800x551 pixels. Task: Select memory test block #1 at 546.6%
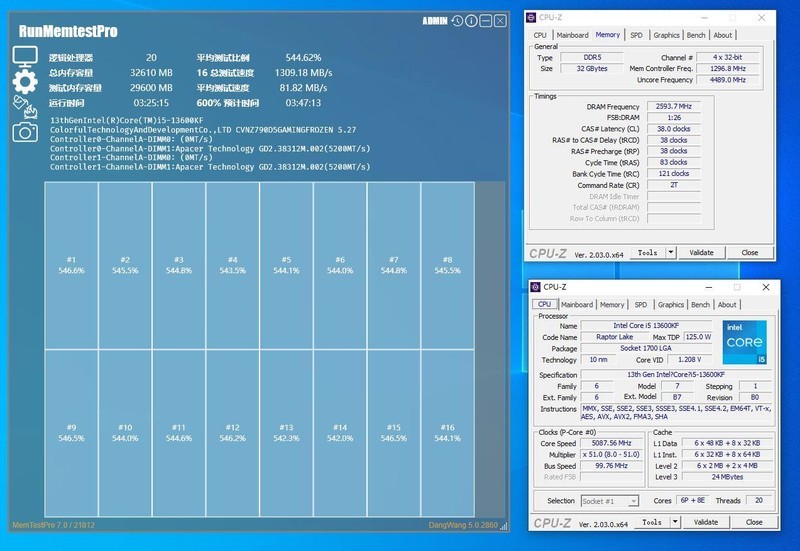(x=71, y=265)
